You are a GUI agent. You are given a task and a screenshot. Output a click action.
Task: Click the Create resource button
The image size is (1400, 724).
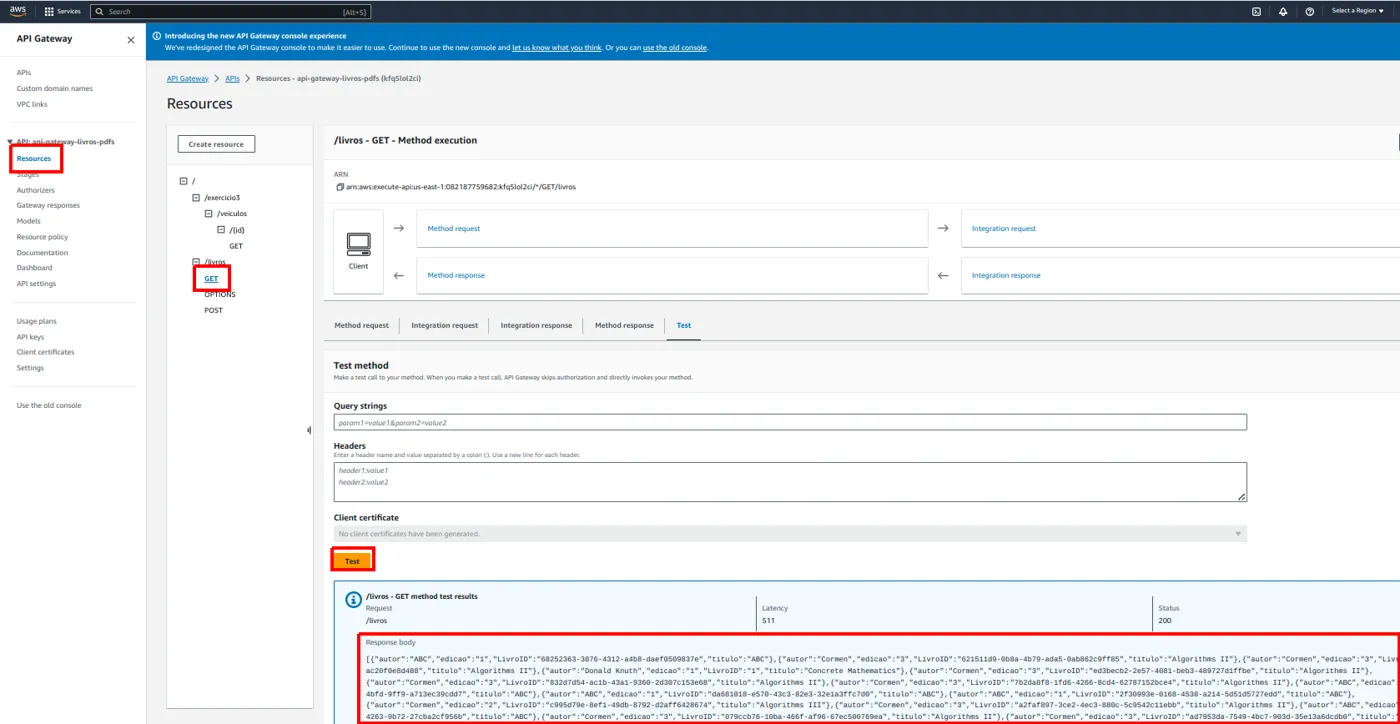[x=216, y=144]
